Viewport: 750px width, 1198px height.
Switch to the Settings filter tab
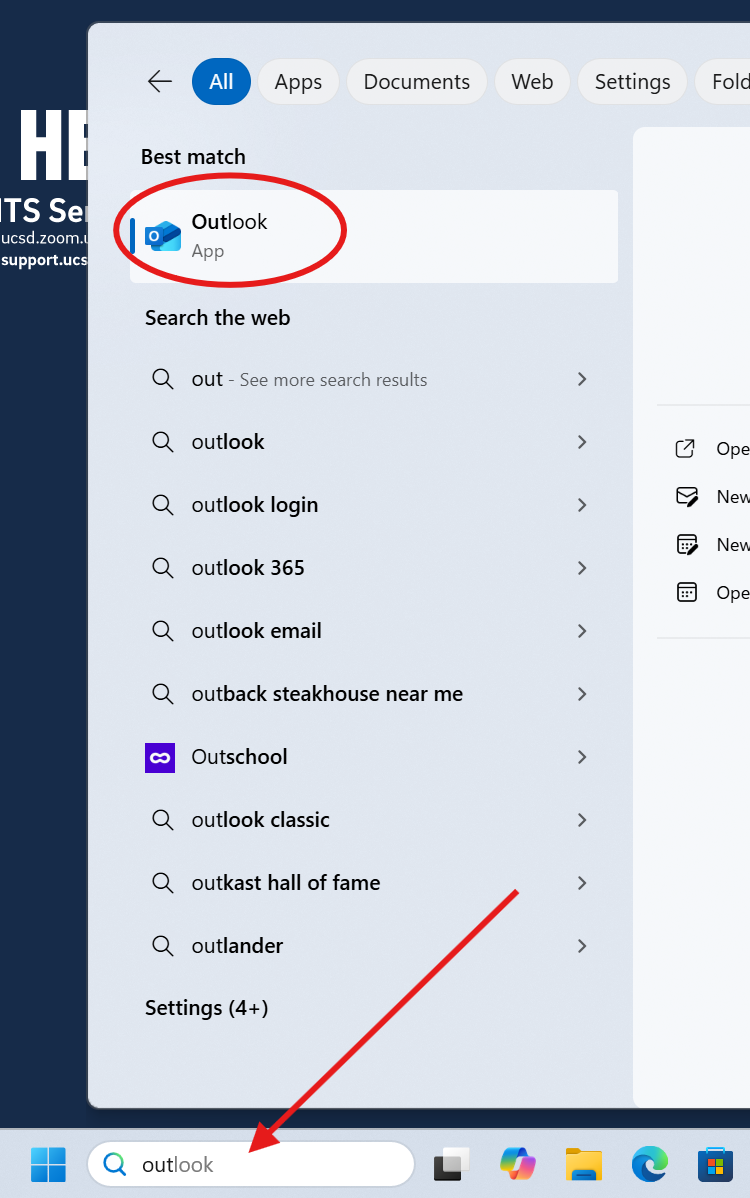pyautogui.click(x=632, y=82)
